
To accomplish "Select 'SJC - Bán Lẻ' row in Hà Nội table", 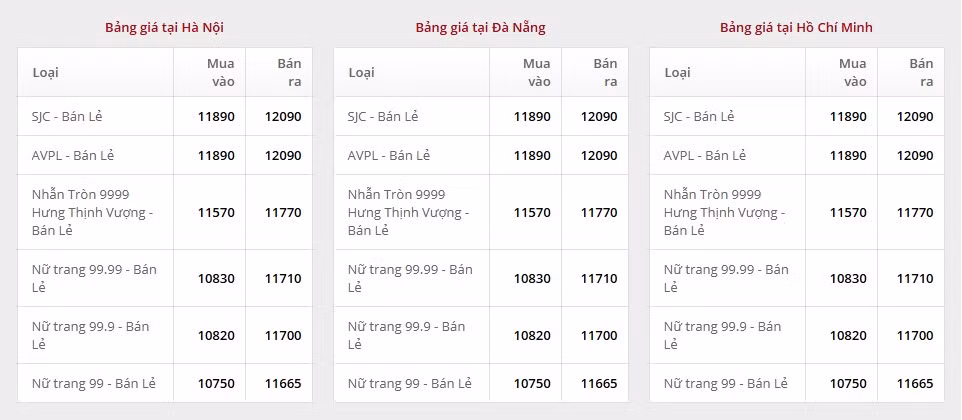I will click(164, 116).
